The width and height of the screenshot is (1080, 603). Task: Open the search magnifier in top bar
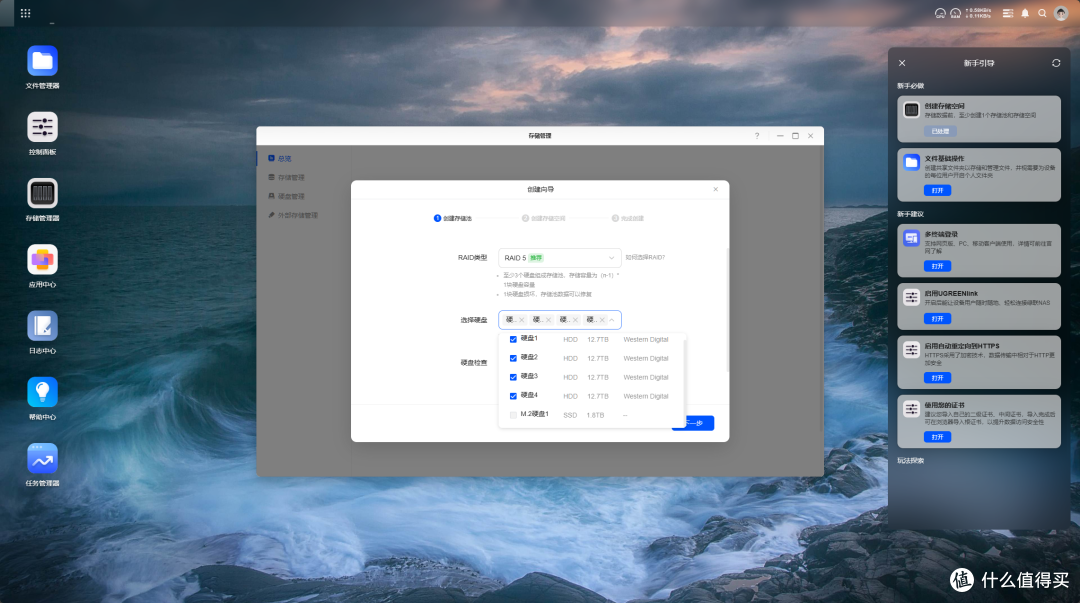pyautogui.click(x=1042, y=13)
